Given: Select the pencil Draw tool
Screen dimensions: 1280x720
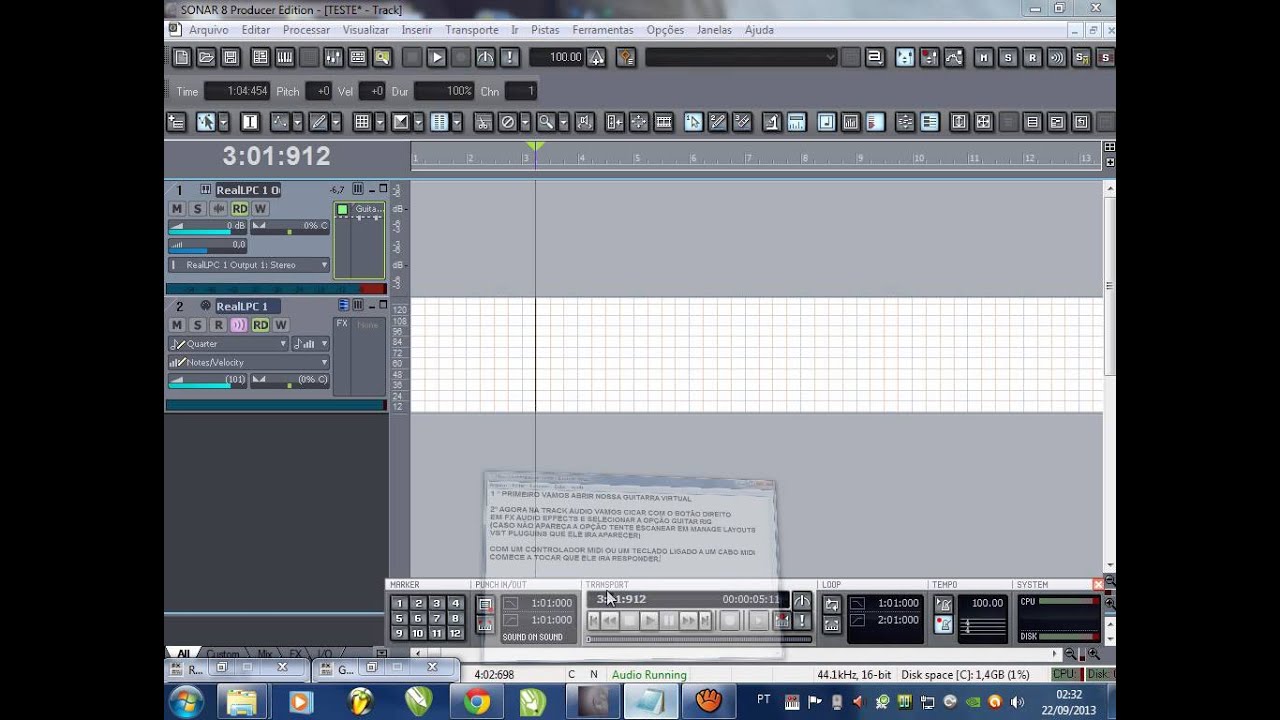Looking at the screenshot, I should coord(319,122).
